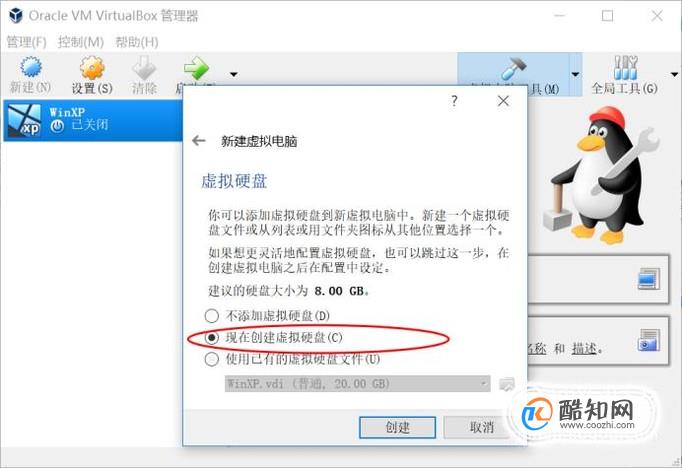
Task: Open the 管理(F) menu
Action: click(27, 42)
